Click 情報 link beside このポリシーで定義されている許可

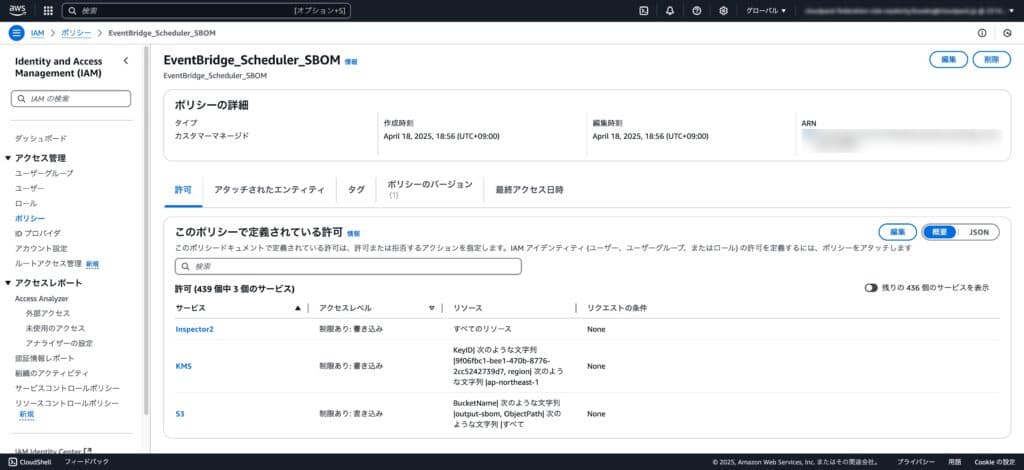(353, 233)
